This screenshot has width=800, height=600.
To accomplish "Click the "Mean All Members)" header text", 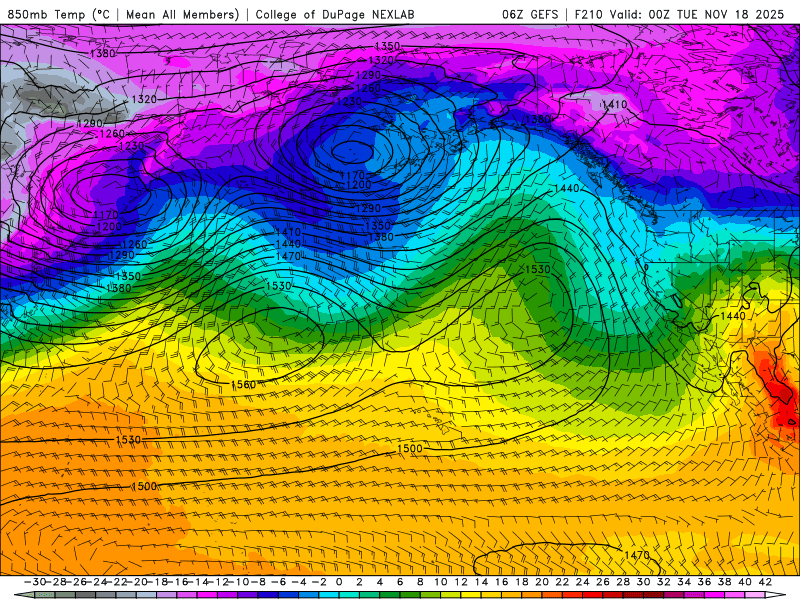I will point(182,14).
